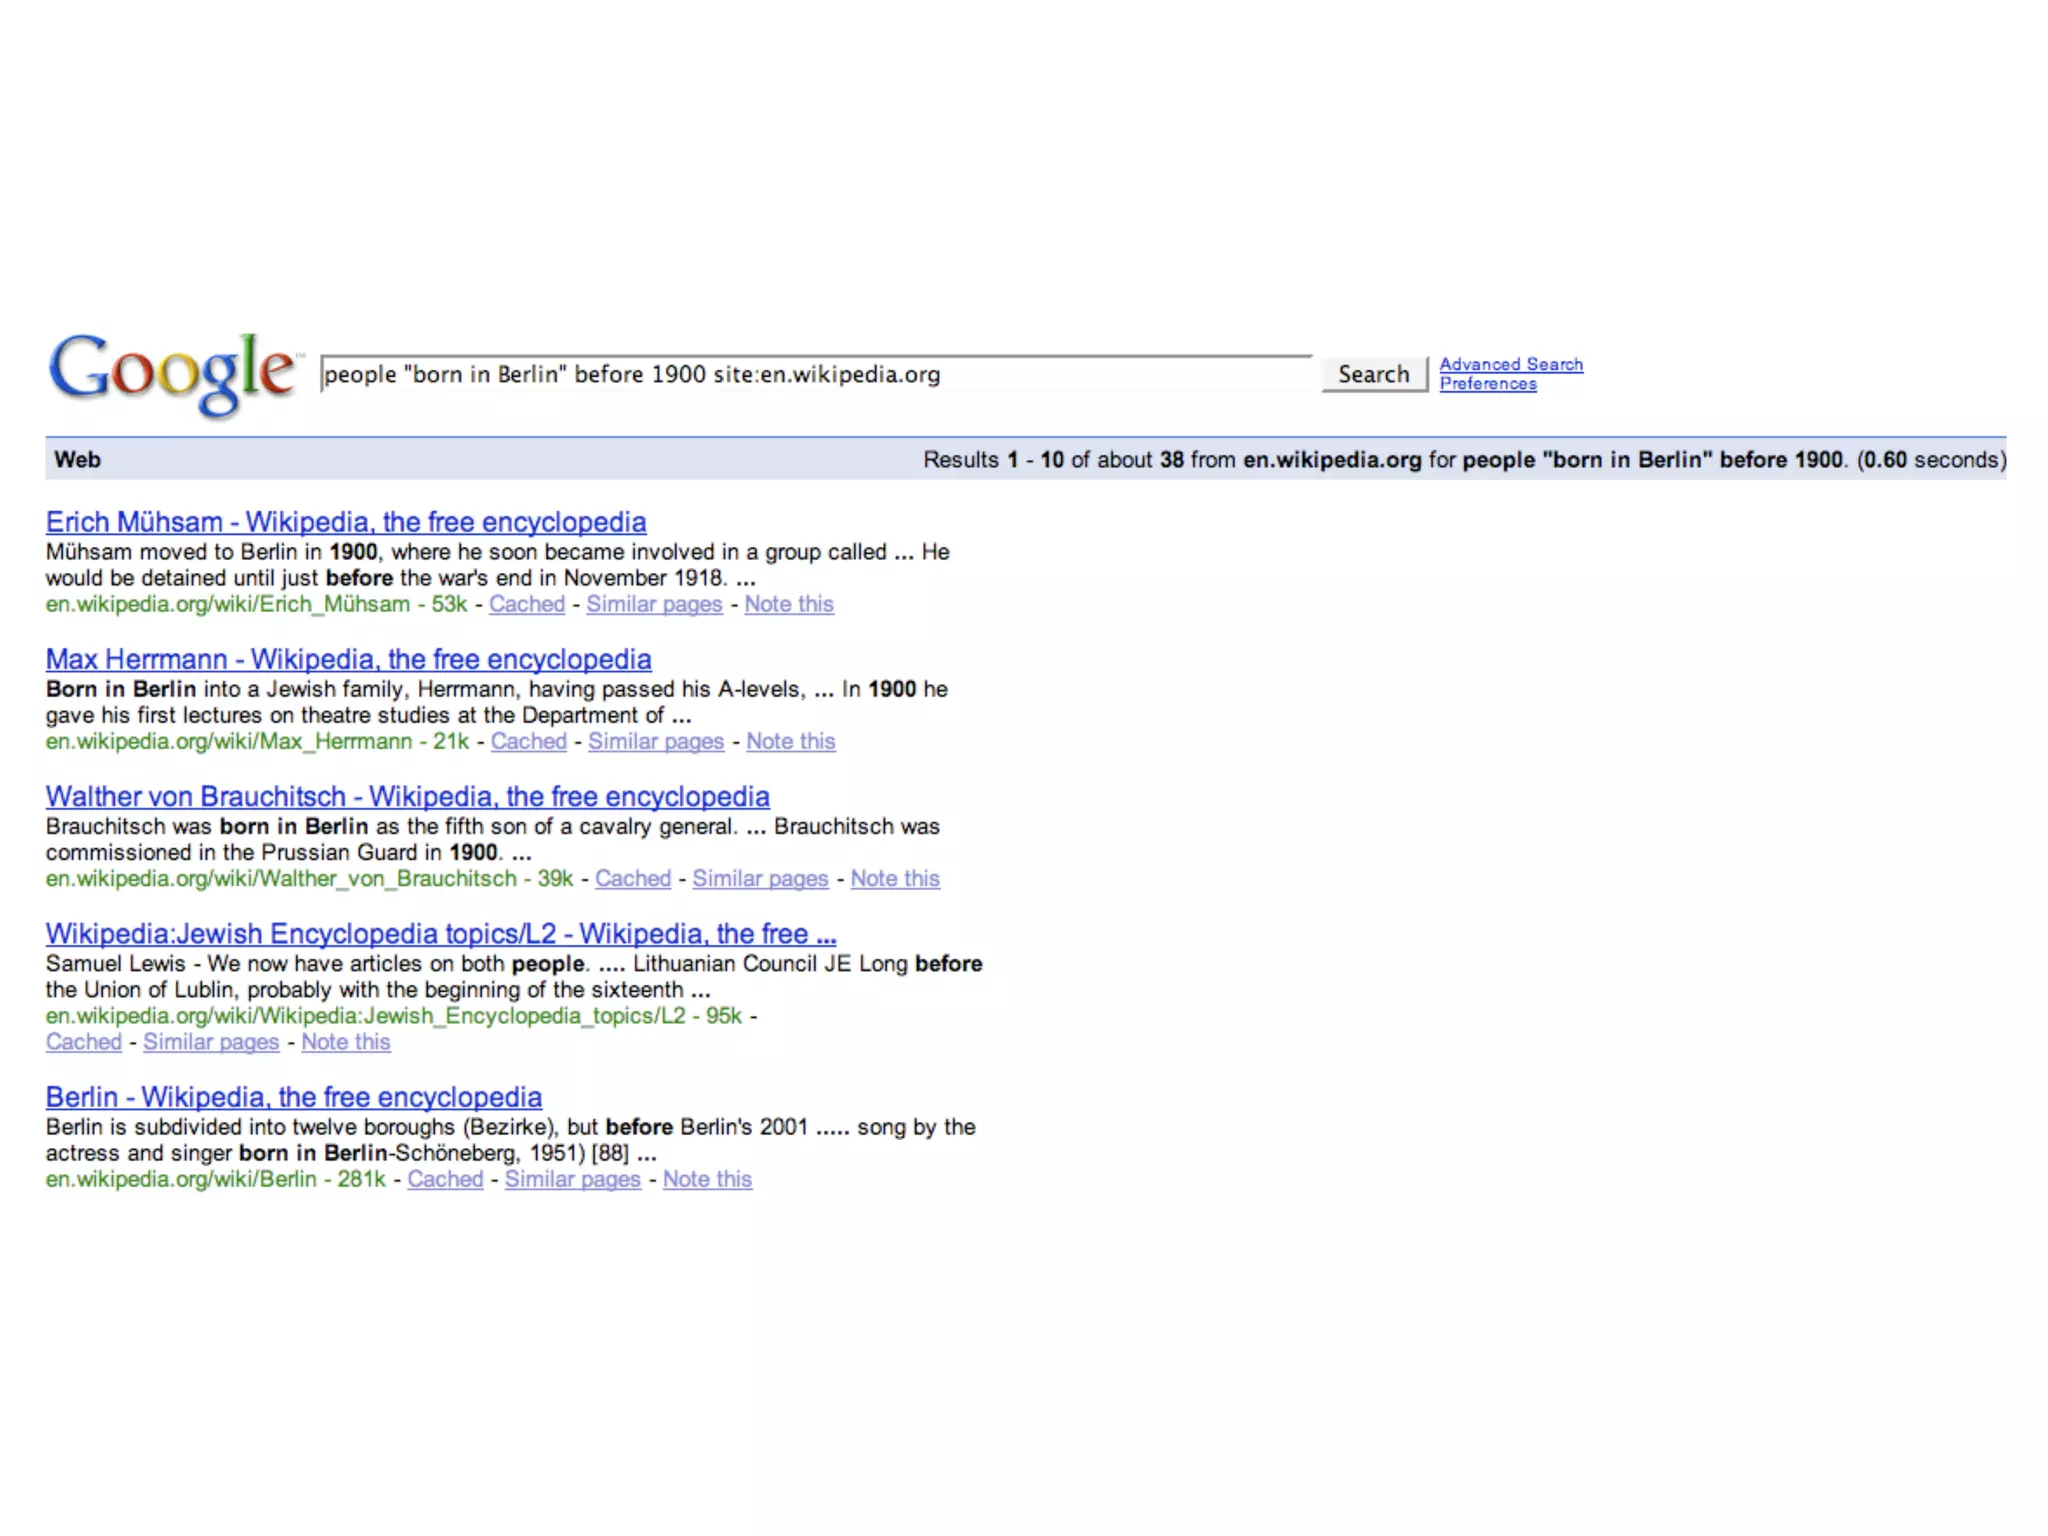The image size is (2048, 1536).
Task: Click the results count text 'Results 1 - 10'
Action: click(994, 459)
